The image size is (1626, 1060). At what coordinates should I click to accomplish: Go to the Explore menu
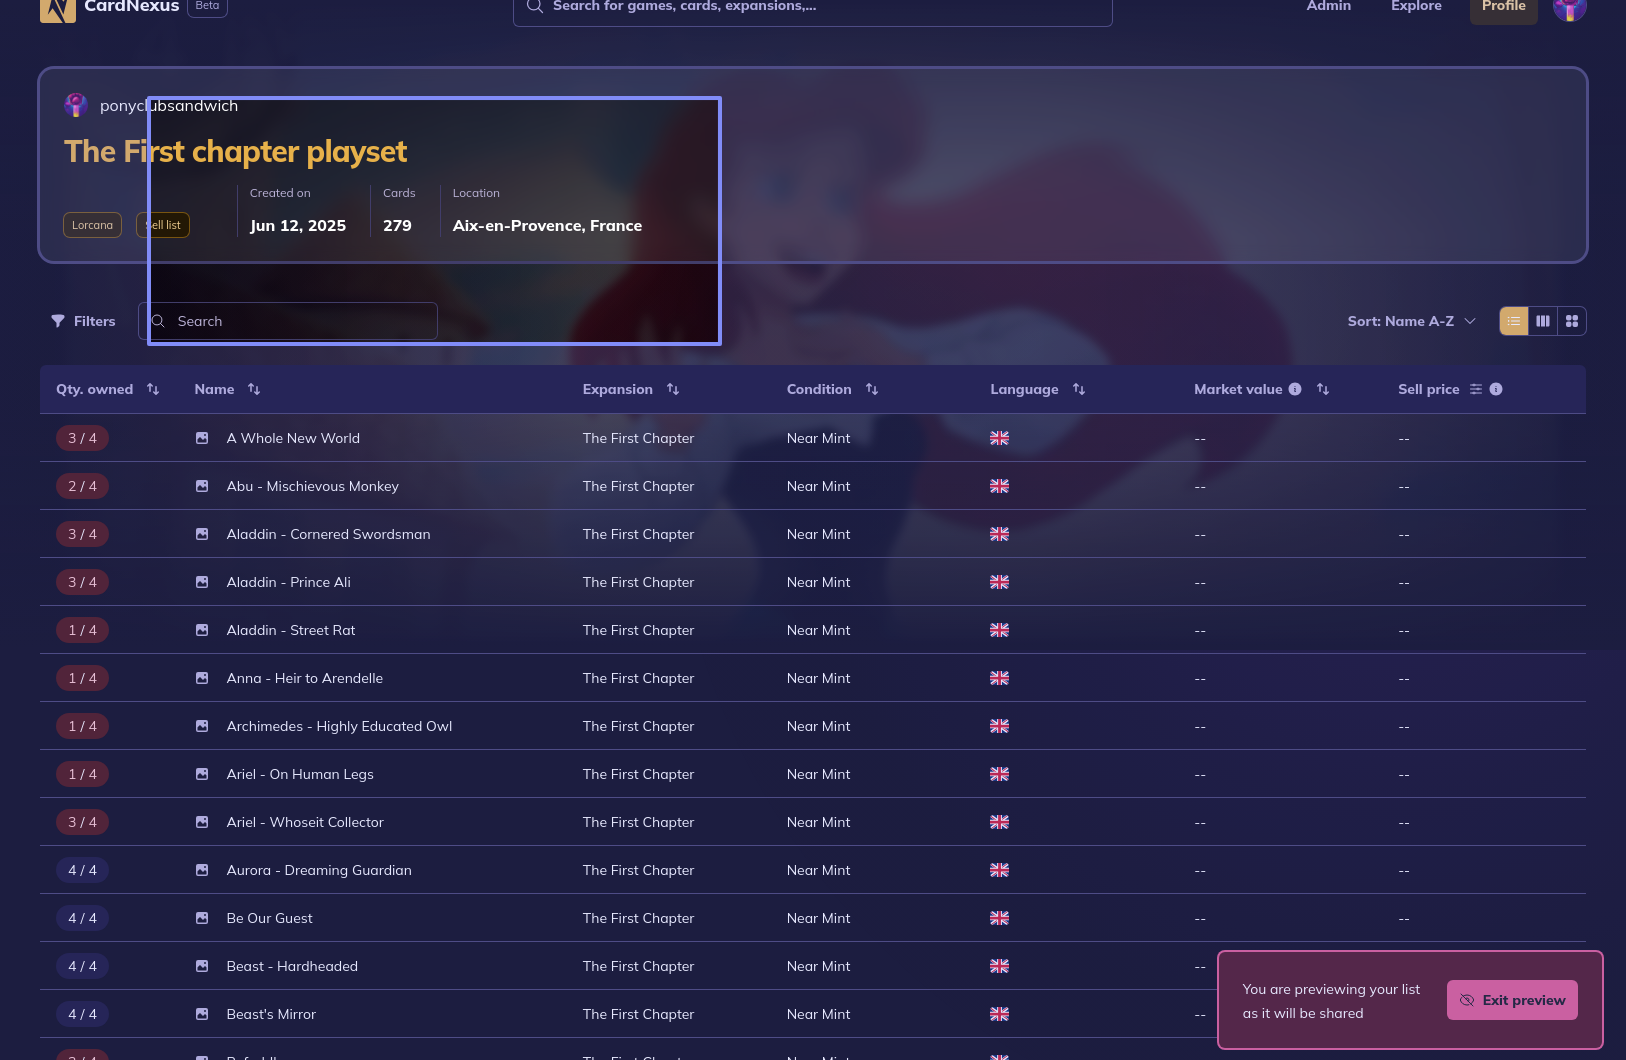coord(1416,7)
